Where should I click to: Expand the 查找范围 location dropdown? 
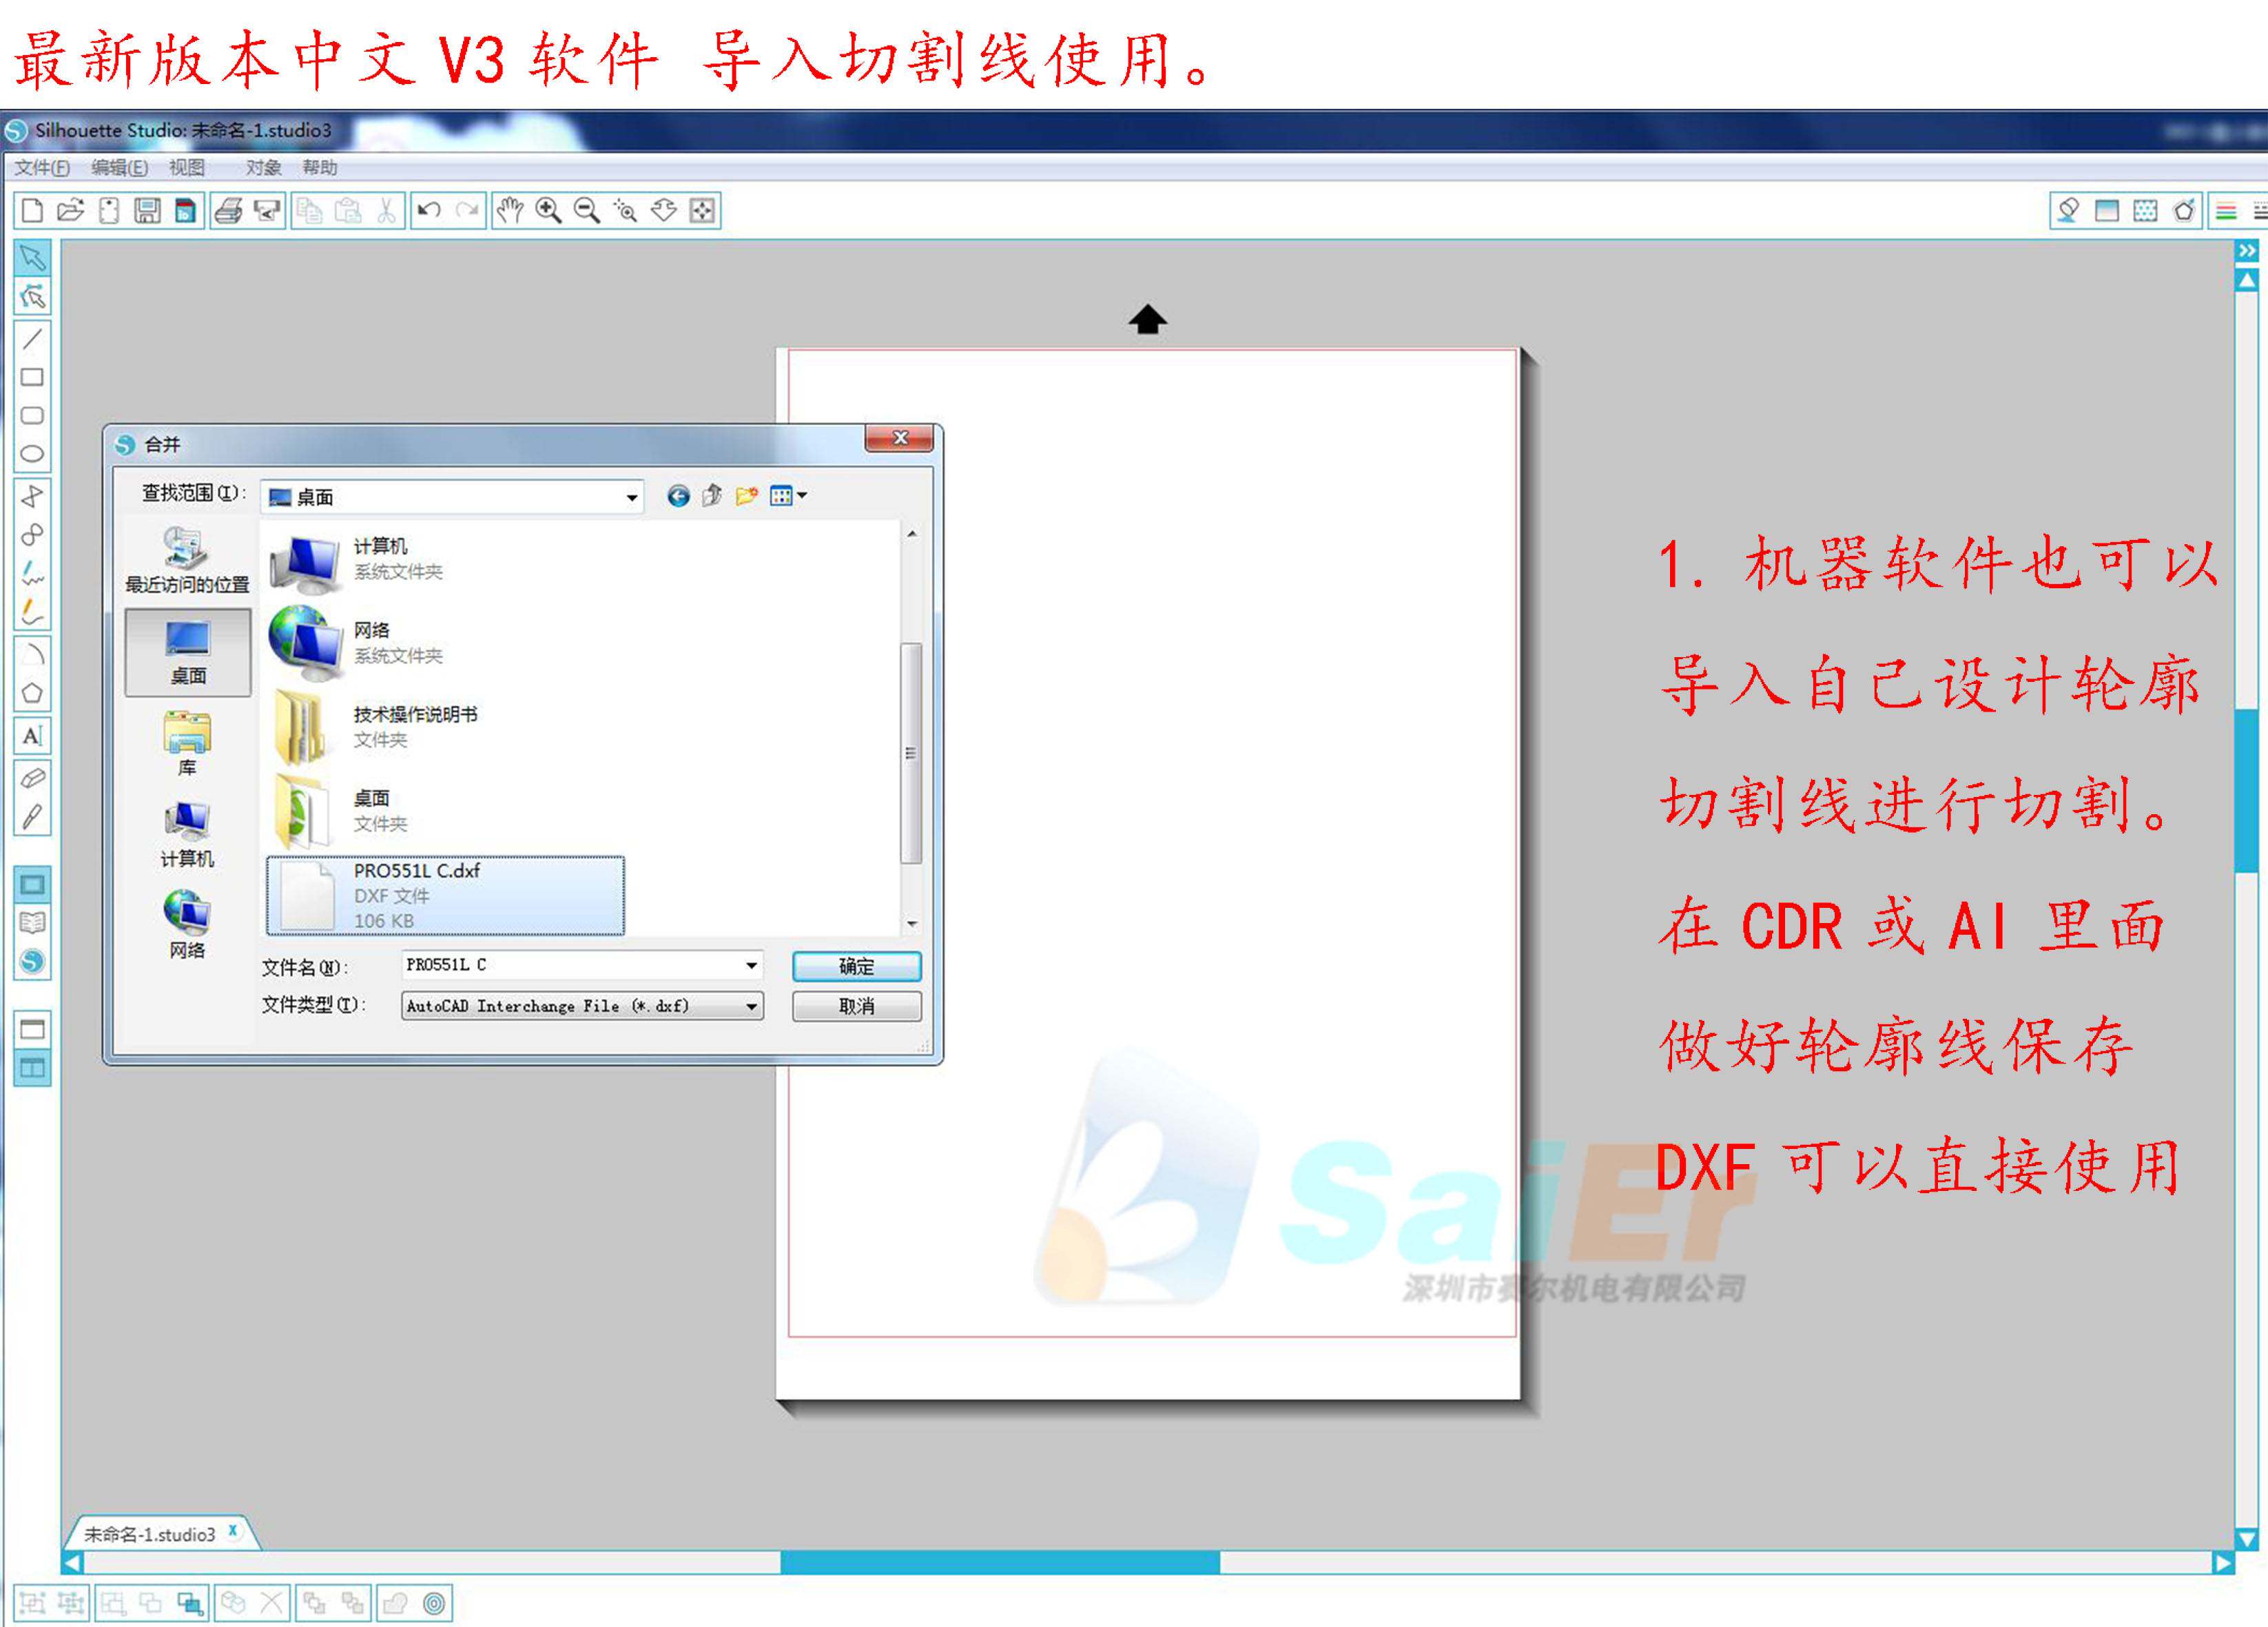632,497
